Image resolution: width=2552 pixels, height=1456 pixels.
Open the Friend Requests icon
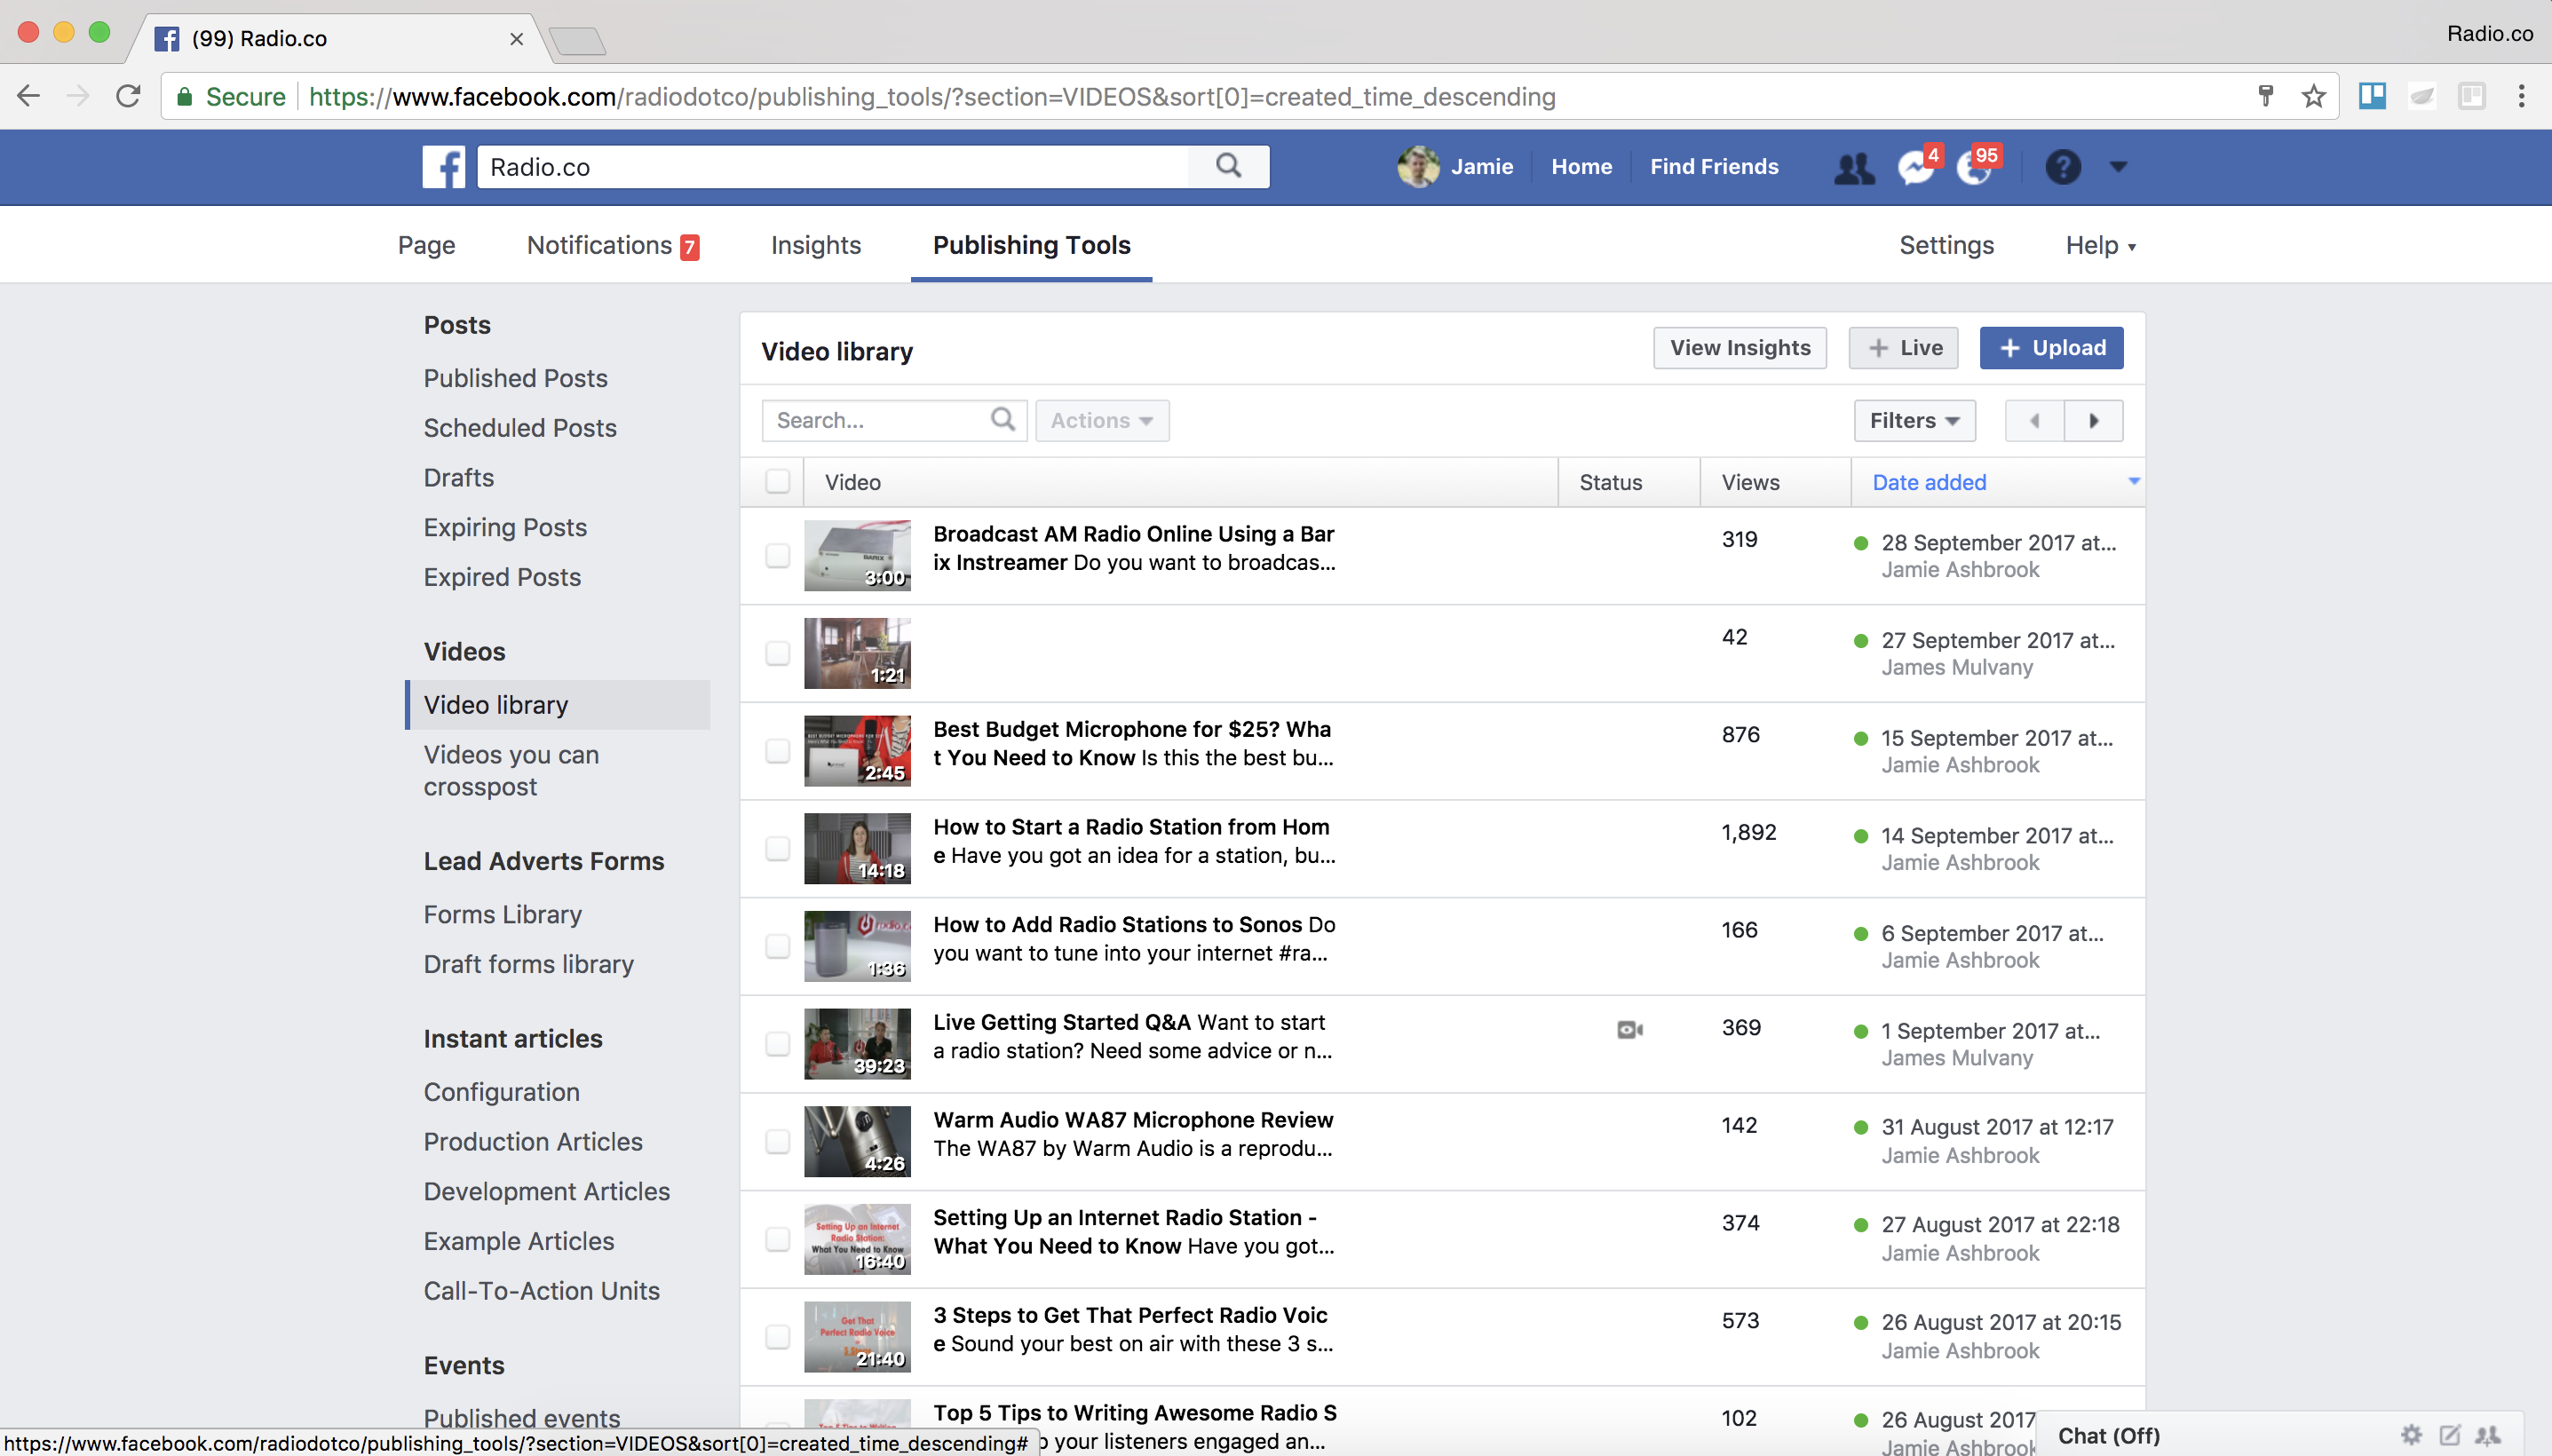[x=1854, y=167]
